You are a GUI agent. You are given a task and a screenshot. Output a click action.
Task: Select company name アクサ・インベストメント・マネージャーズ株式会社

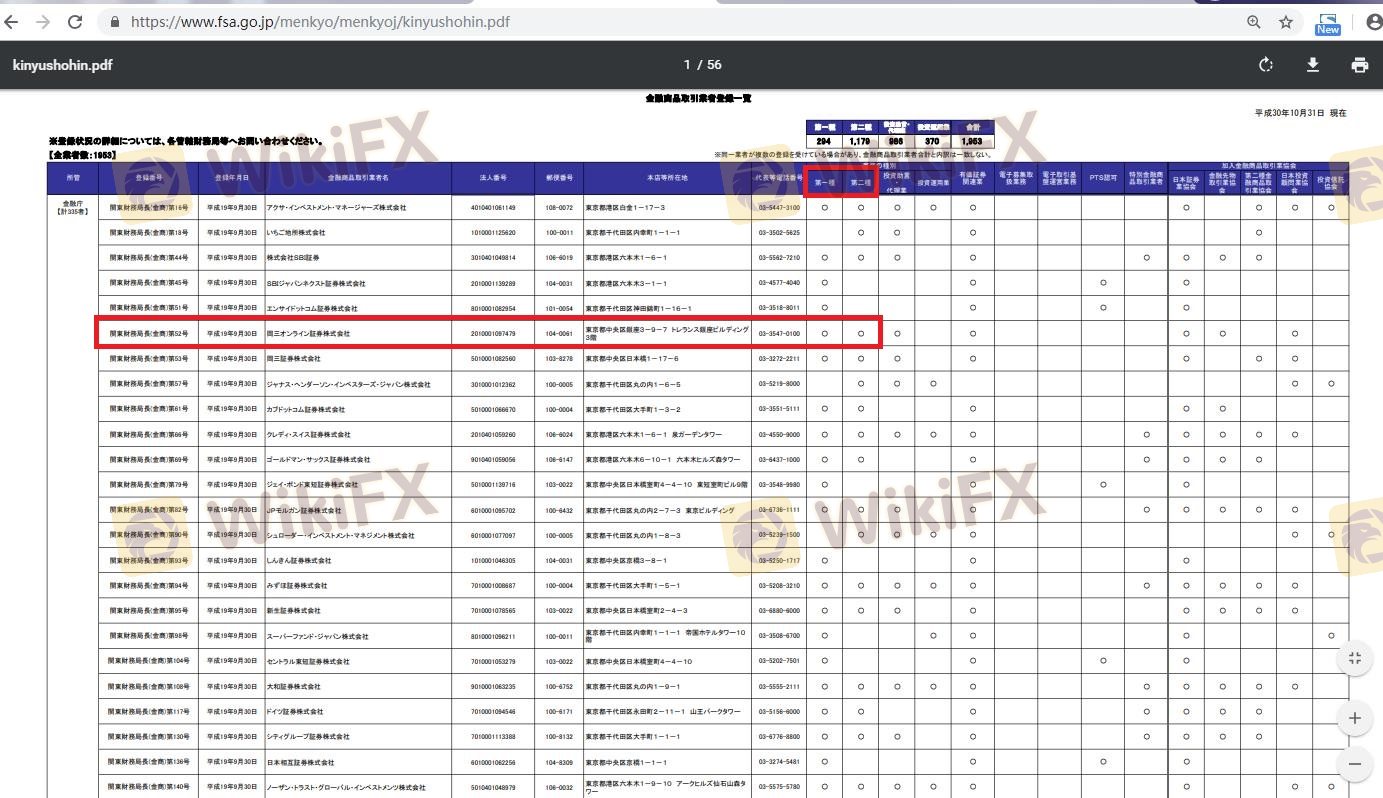pyautogui.click(x=336, y=208)
